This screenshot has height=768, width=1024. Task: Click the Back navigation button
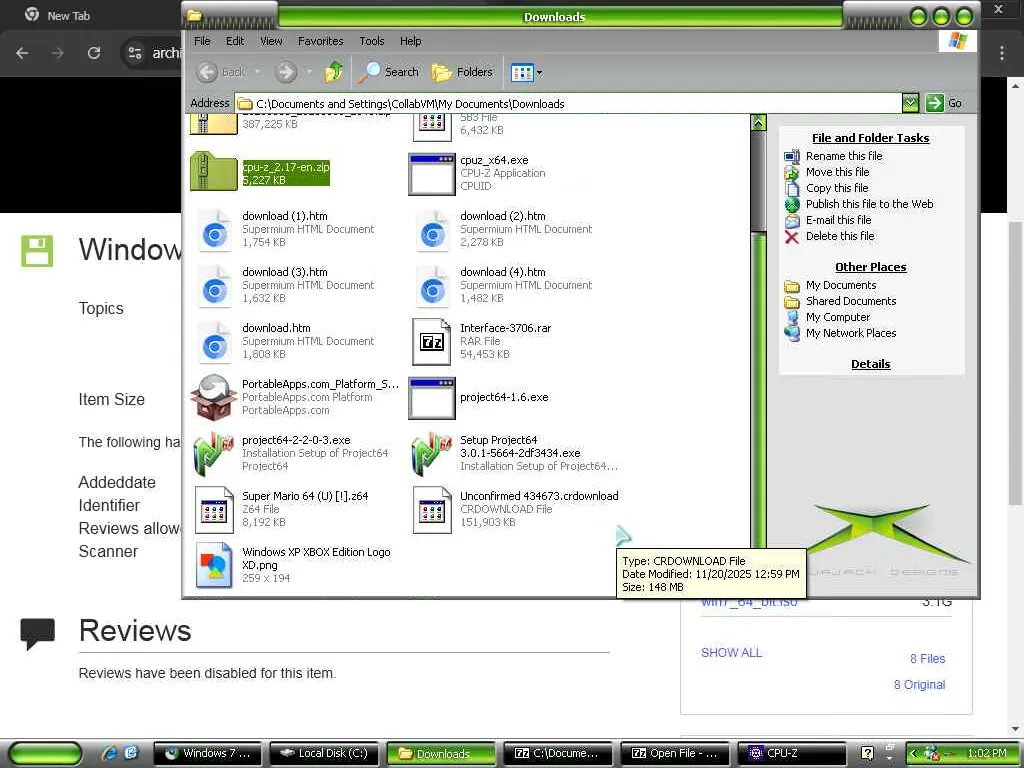(x=221, y=72)
